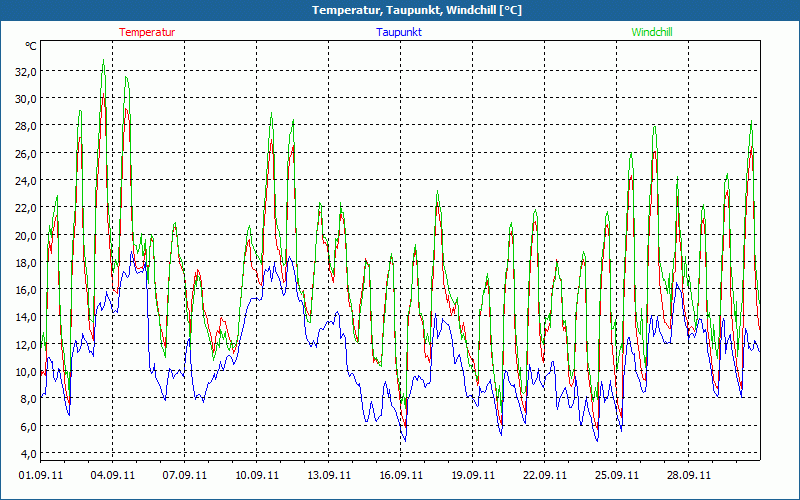800x500 pixels.
Task: Click the 16.09.11 date label
Action: (401, 475)
